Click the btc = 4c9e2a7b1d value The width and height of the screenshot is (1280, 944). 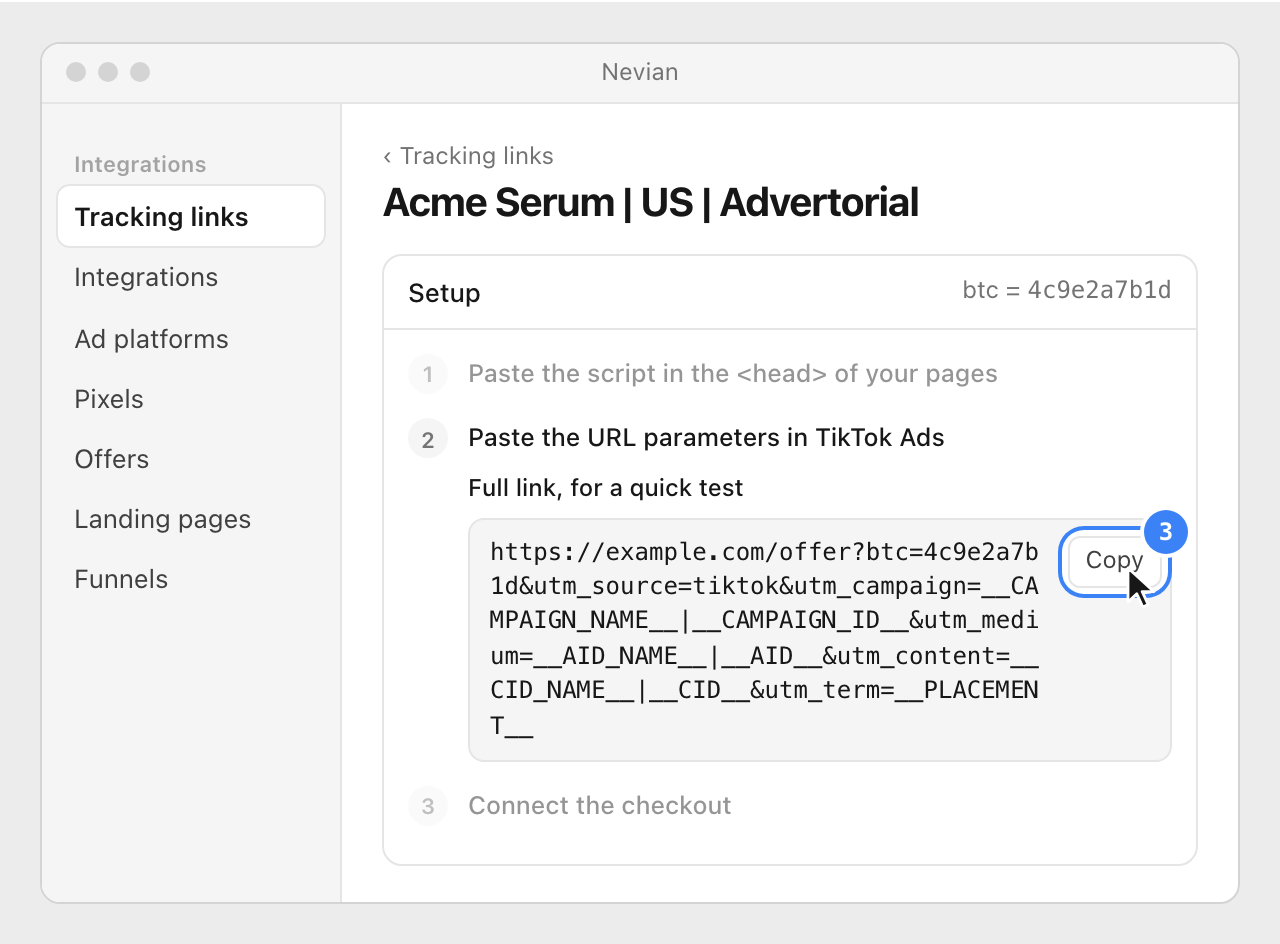tap(1066, 290)
